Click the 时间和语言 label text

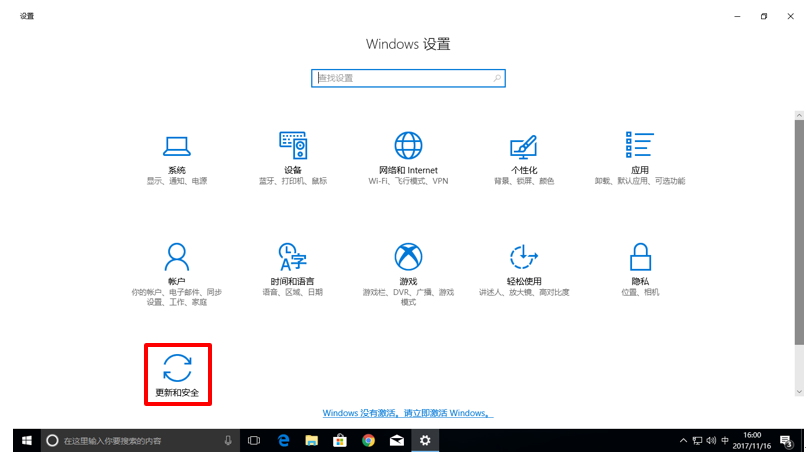292,281
